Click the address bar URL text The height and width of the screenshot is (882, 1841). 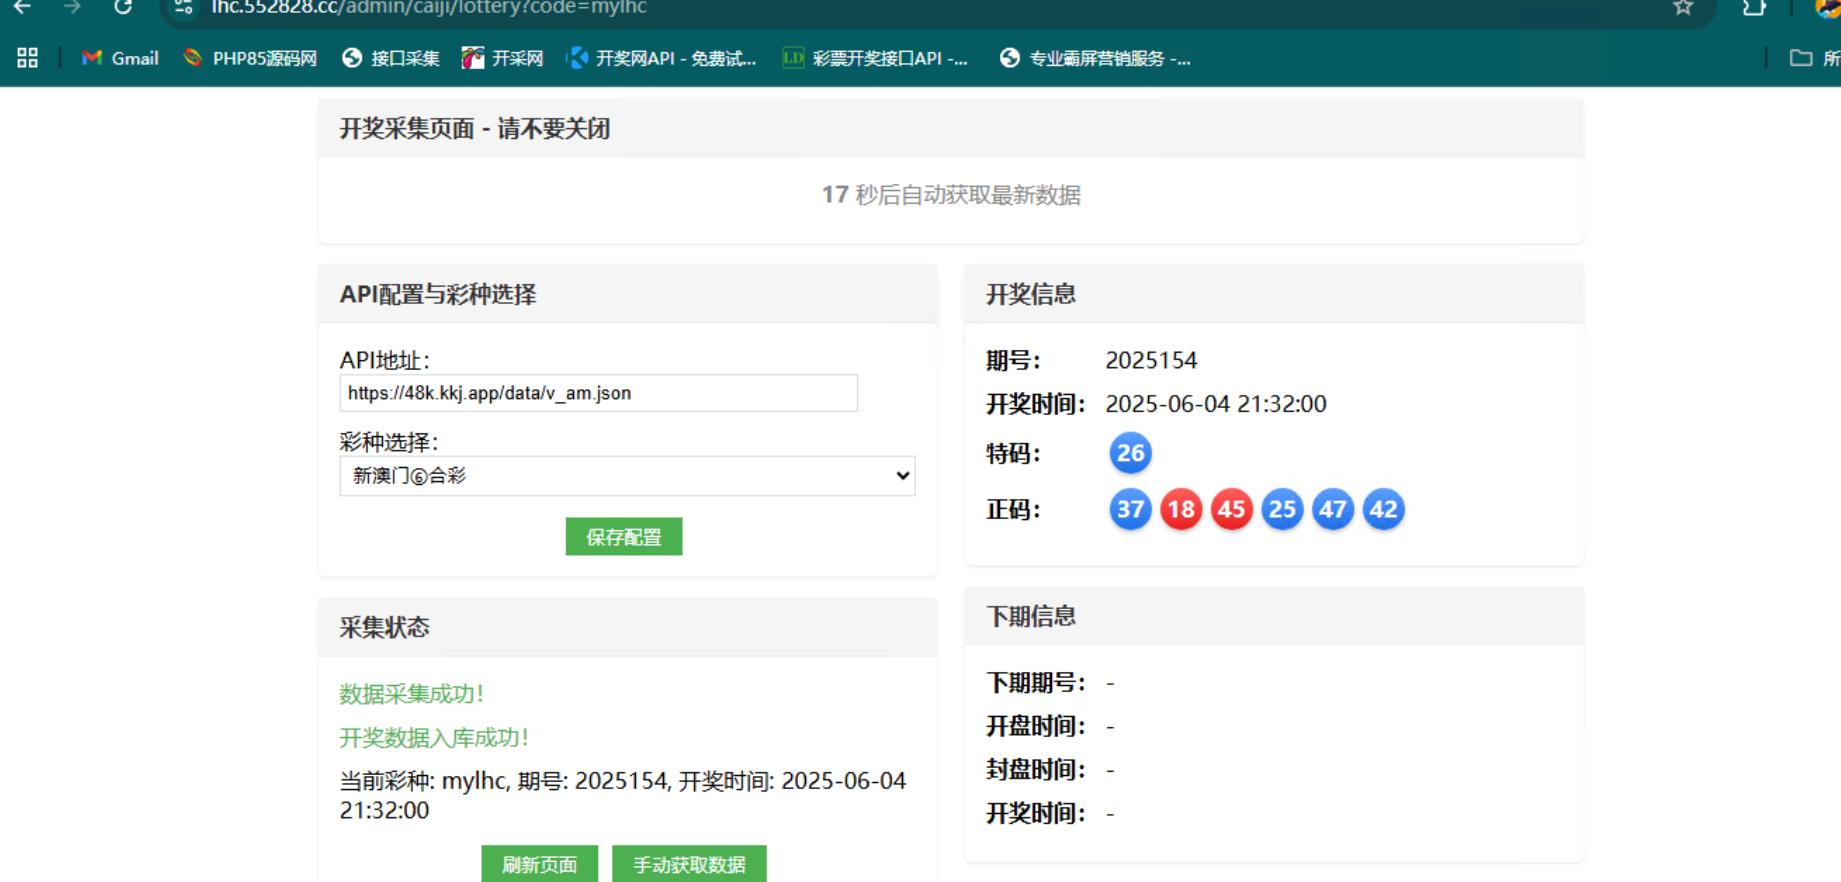pyautogui.click(x=430, y=8)
